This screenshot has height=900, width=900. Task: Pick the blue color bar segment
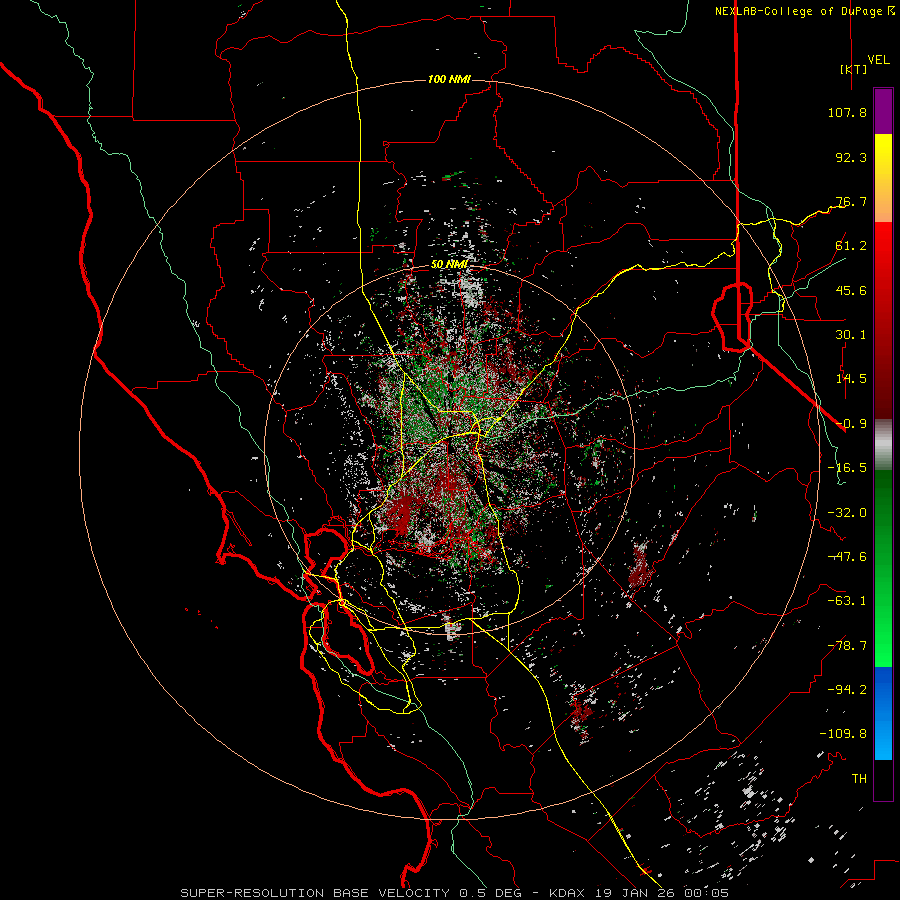tap(883, 713)
